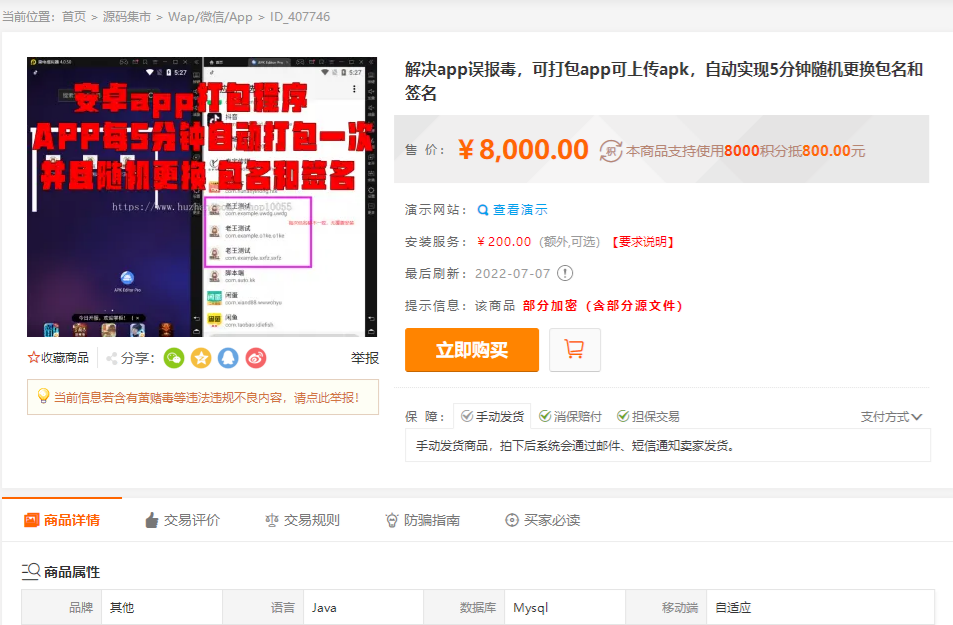953x625 pixels.
Task: Share to Weibo via the red icon
Action: (254, 357)
